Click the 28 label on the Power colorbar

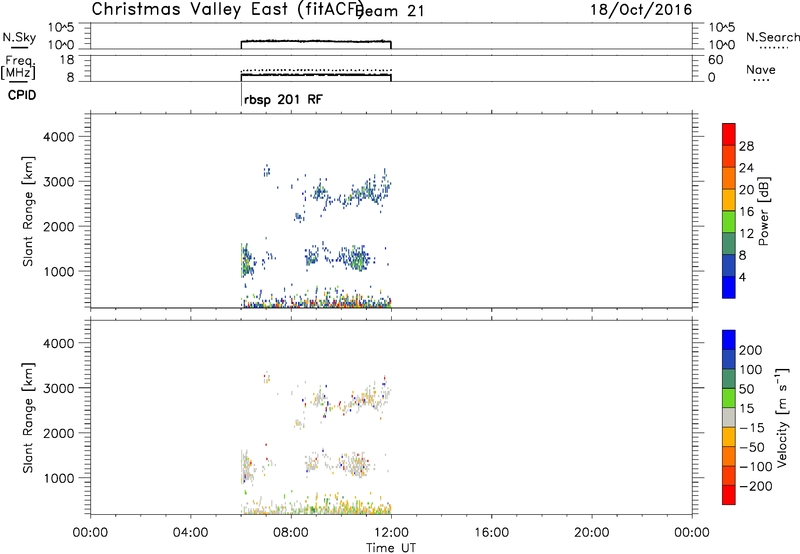coord(746,146)
